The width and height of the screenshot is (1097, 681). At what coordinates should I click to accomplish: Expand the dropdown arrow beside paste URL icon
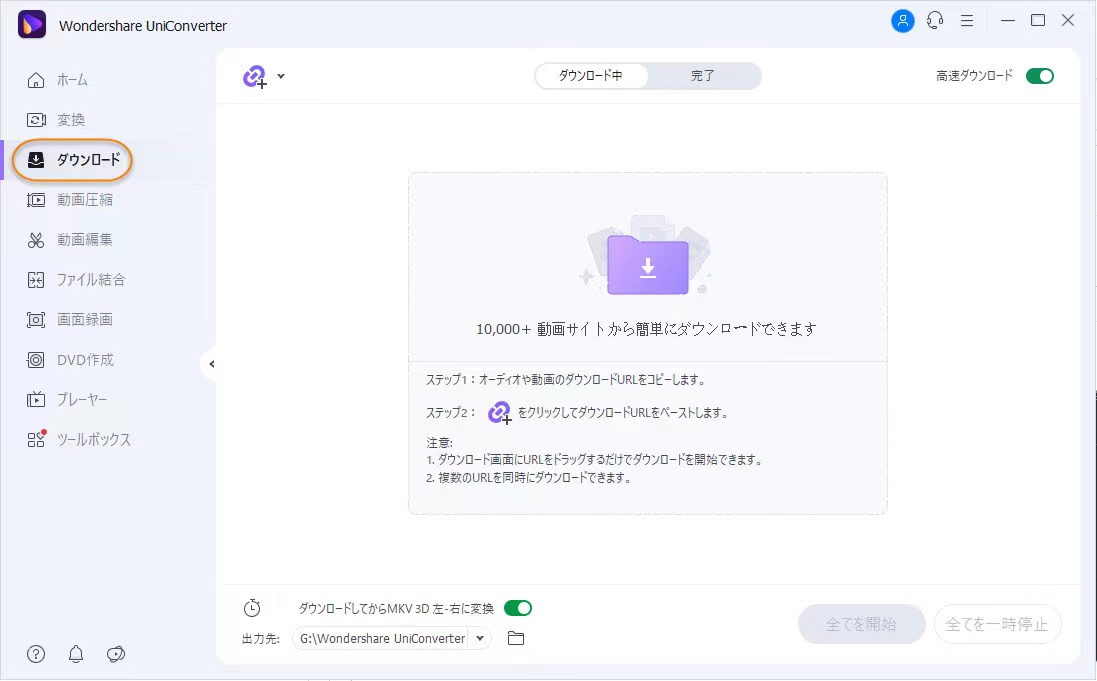pos(281,76)
